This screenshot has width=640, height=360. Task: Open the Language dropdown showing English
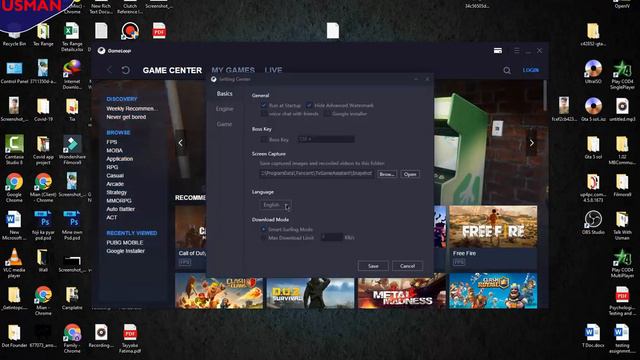click(276, 205)
